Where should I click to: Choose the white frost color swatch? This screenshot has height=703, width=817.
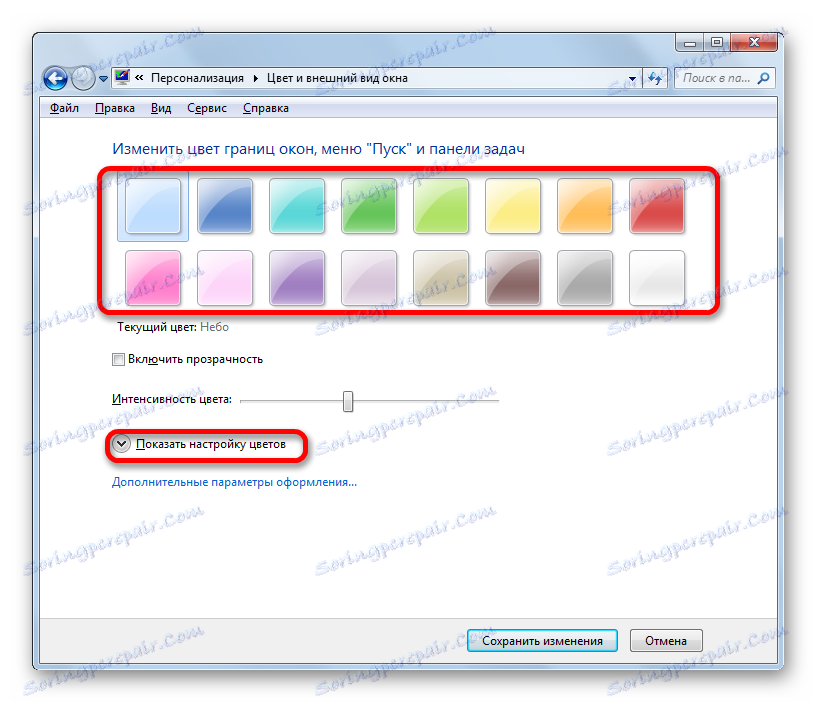tap(657, 277)
